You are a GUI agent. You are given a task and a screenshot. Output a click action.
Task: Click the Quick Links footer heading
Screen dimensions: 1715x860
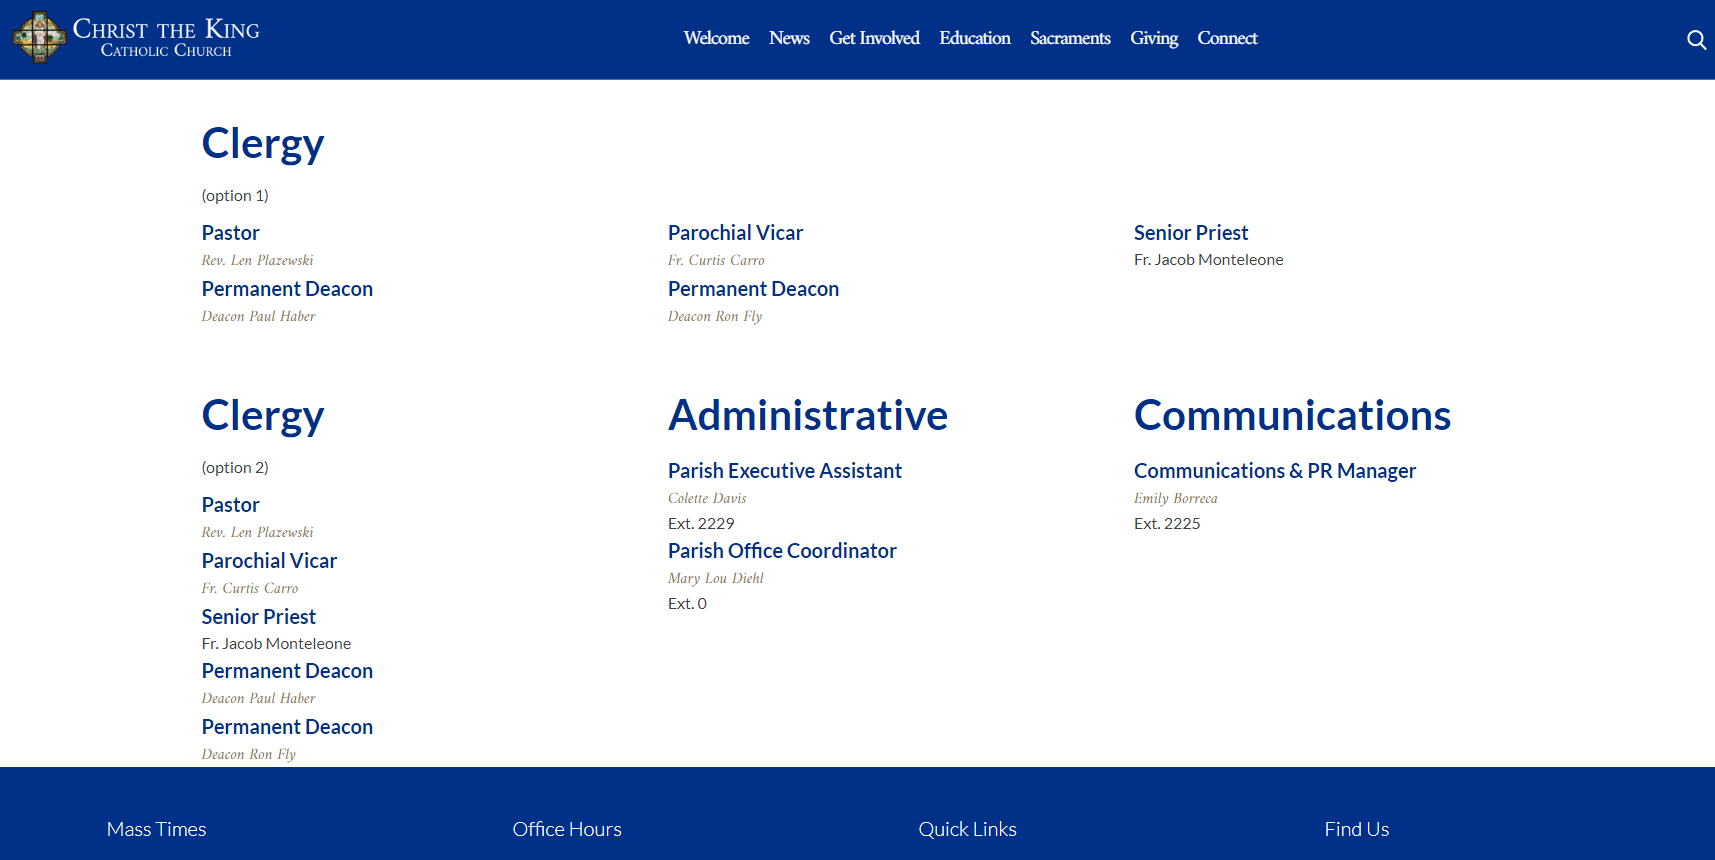coord(967,829)
